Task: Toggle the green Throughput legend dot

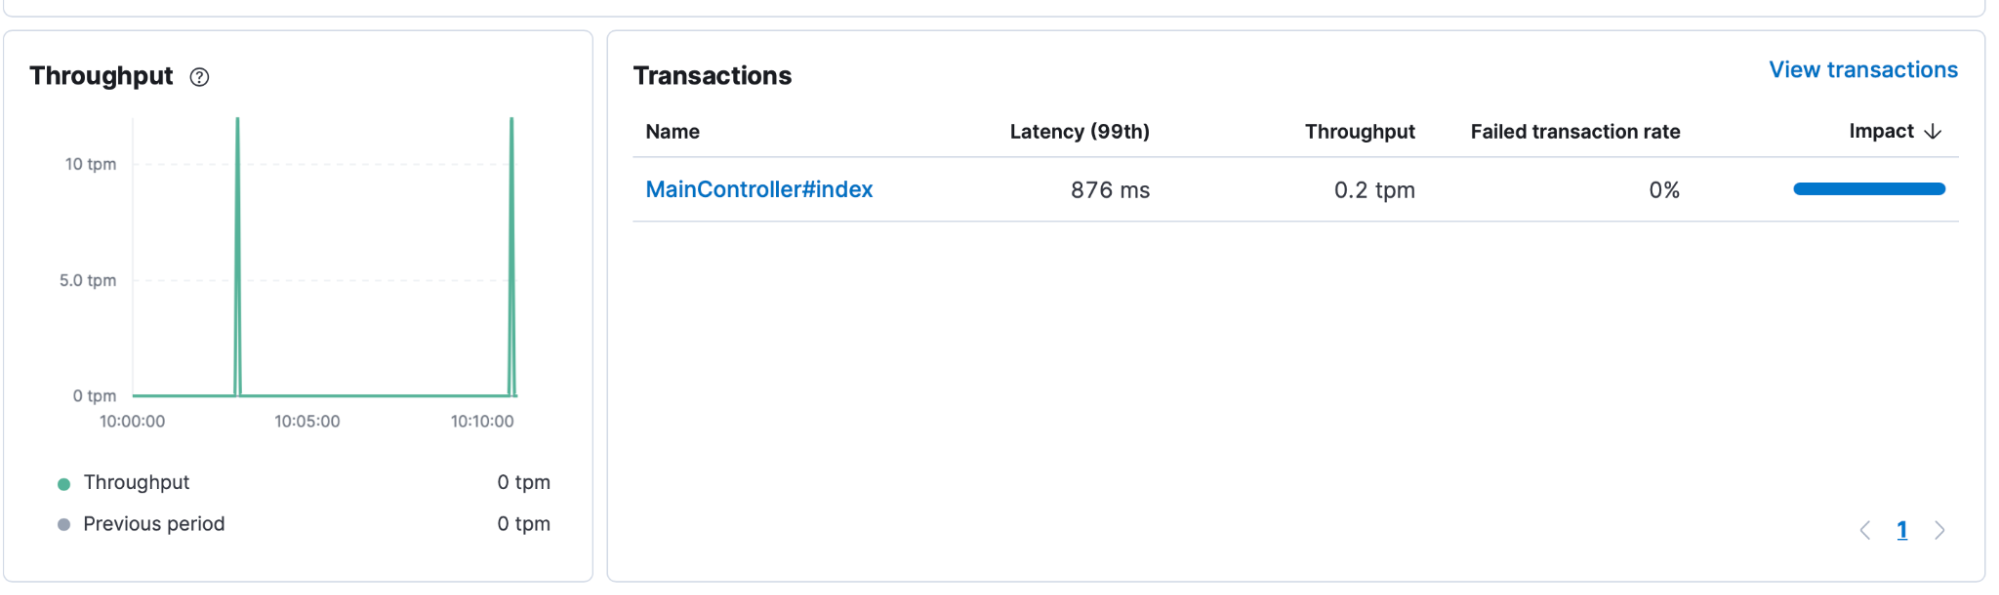Action: pyautogui.click(x=64, y=484)
